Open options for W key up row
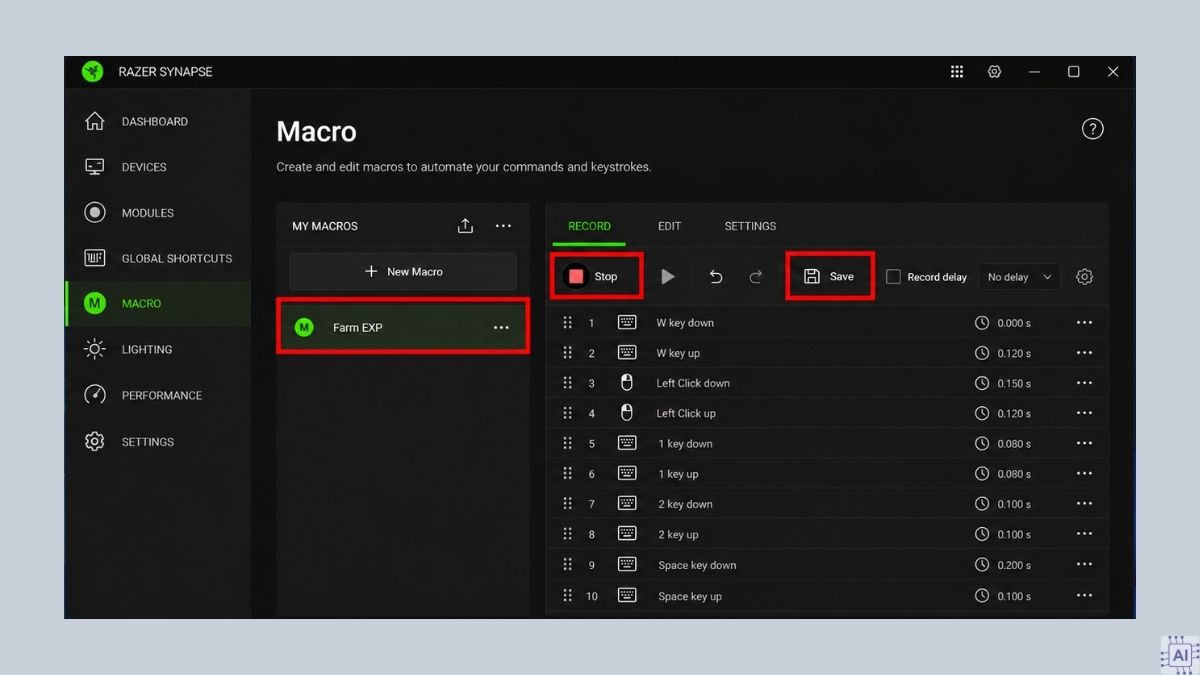Screen dimensions: 1200x675 (x=1085, y=353)
